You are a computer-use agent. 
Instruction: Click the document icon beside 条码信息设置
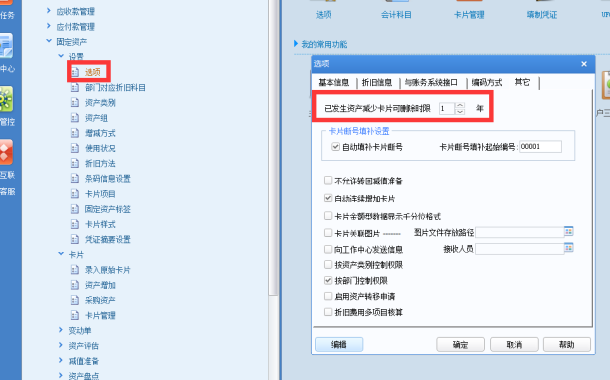pos(75,179)
